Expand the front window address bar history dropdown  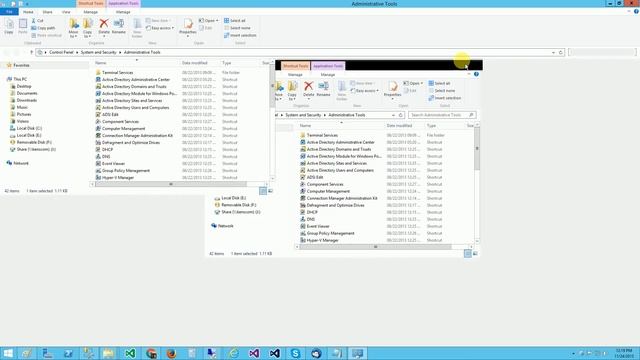click(393, 115)
